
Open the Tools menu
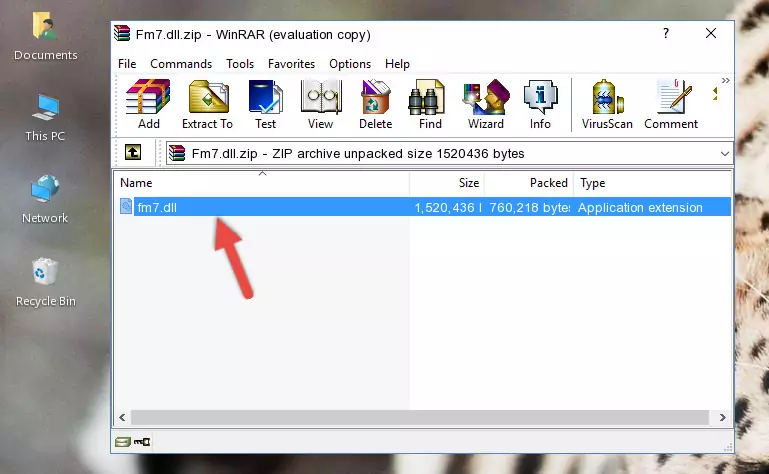pyautogui.click(x=240, y=64)
